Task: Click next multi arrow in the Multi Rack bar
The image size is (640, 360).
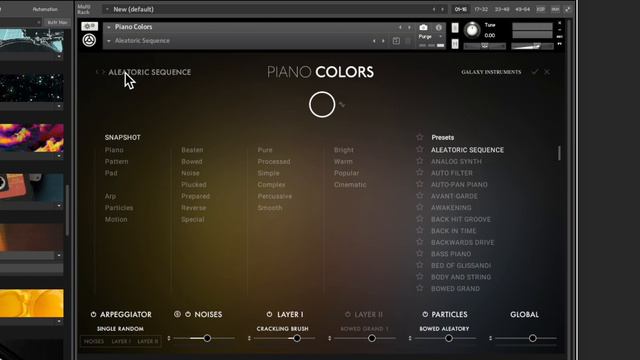Action: coord(442,9)
